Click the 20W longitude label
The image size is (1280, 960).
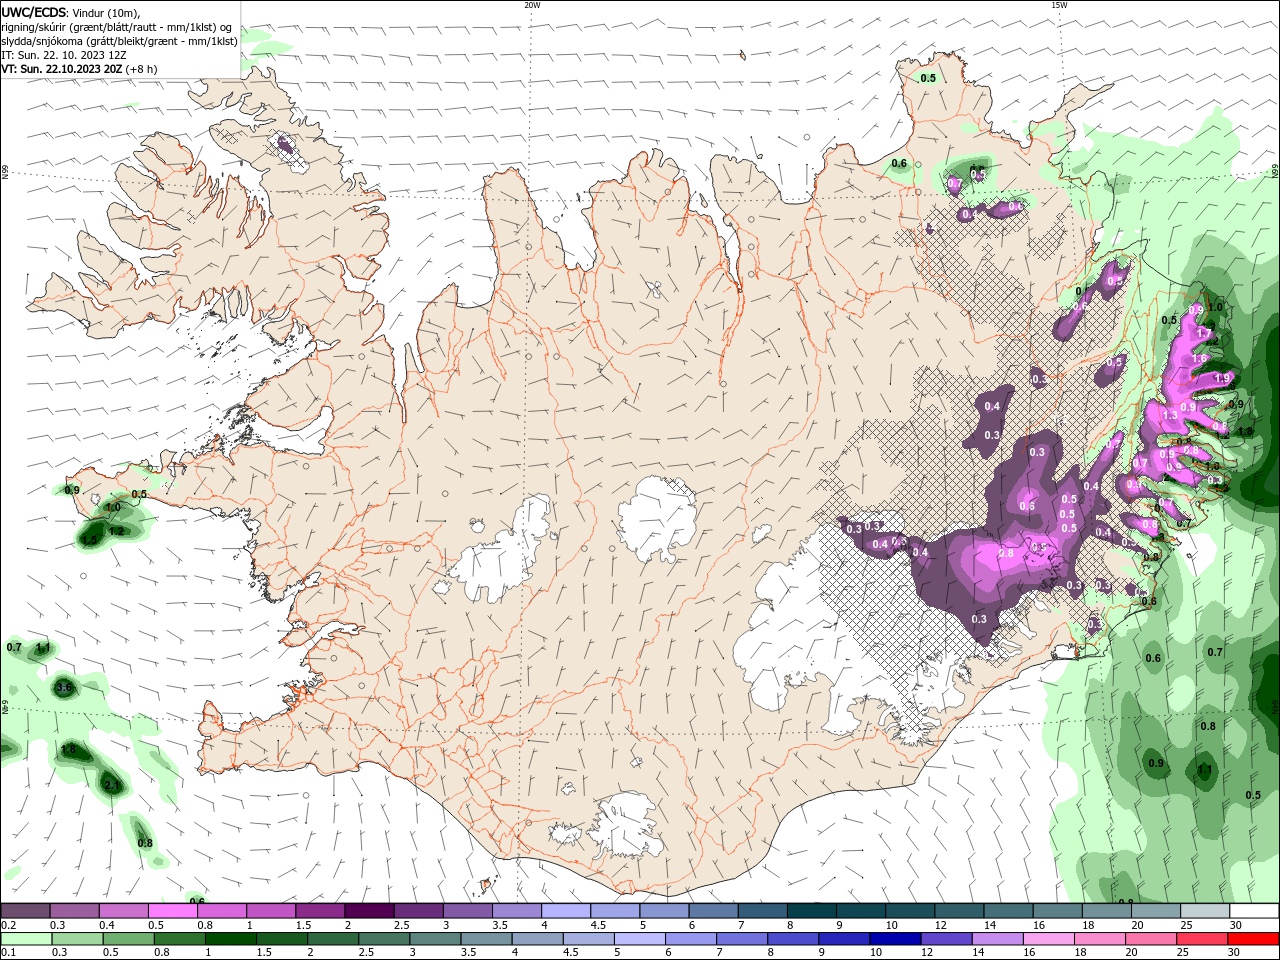point(532,5)
